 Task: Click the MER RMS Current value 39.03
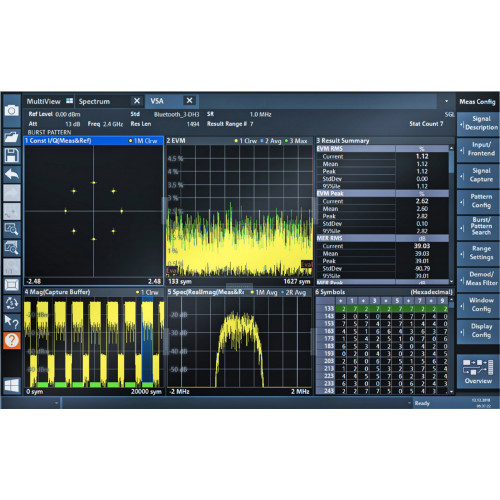click(422, 246)
